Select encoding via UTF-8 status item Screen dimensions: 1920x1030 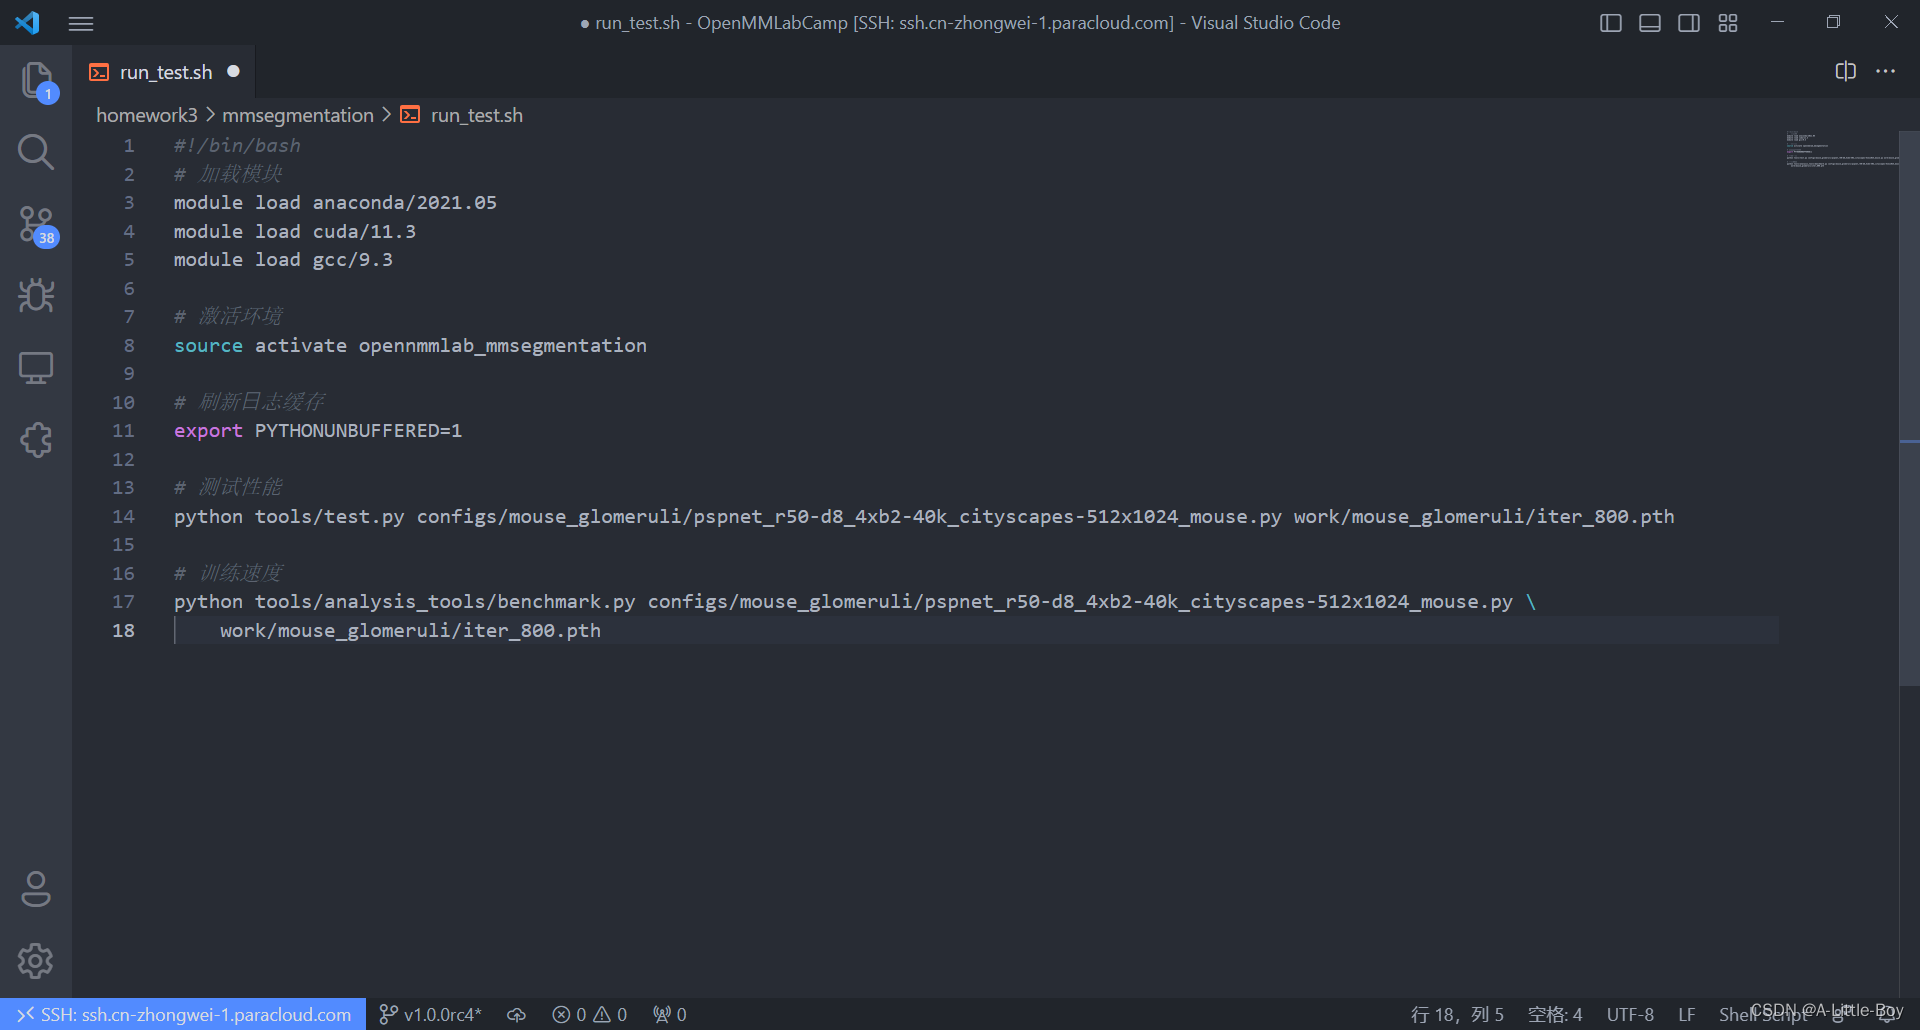pyautogui.click(x=1630, y=1014)
